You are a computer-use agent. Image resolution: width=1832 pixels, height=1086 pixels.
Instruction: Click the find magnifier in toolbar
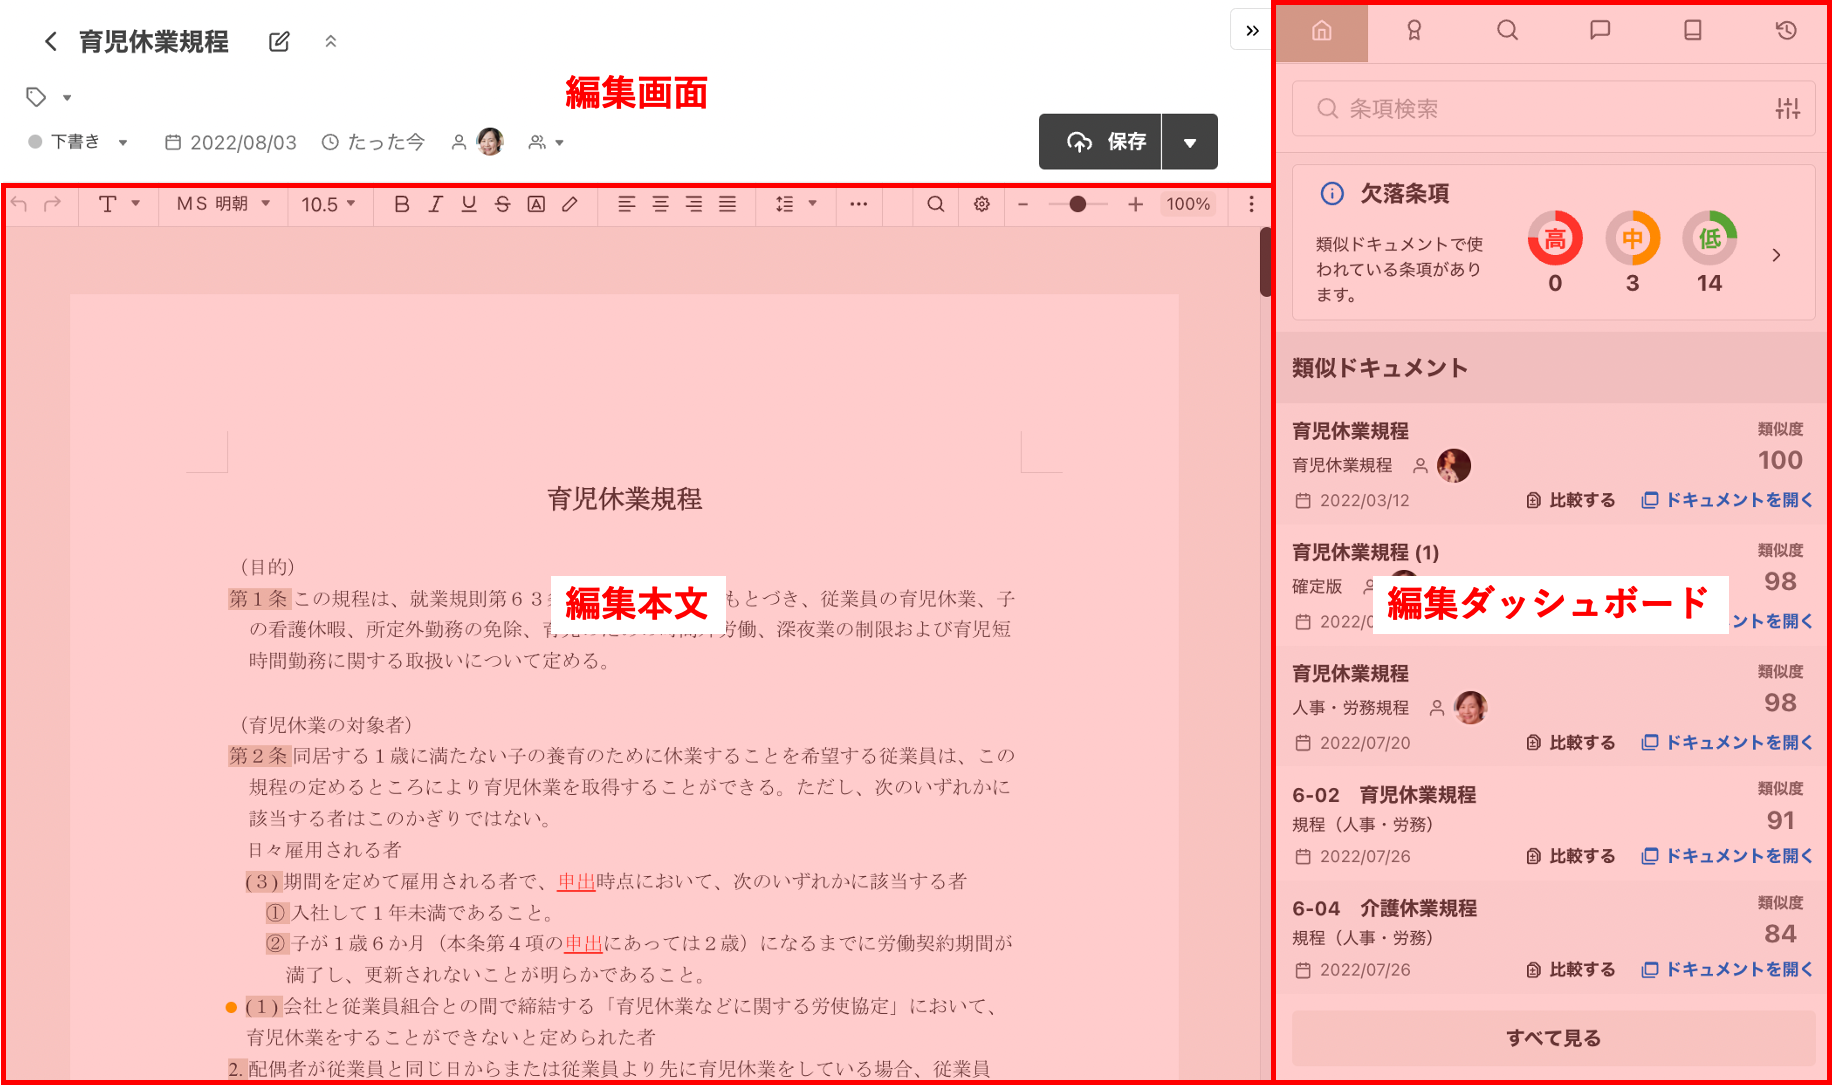pyautogui.click(x=935, y=204)
